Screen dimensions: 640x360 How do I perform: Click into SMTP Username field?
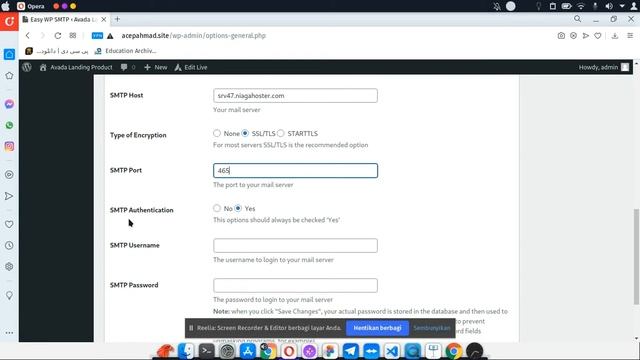tap(295, 245)
